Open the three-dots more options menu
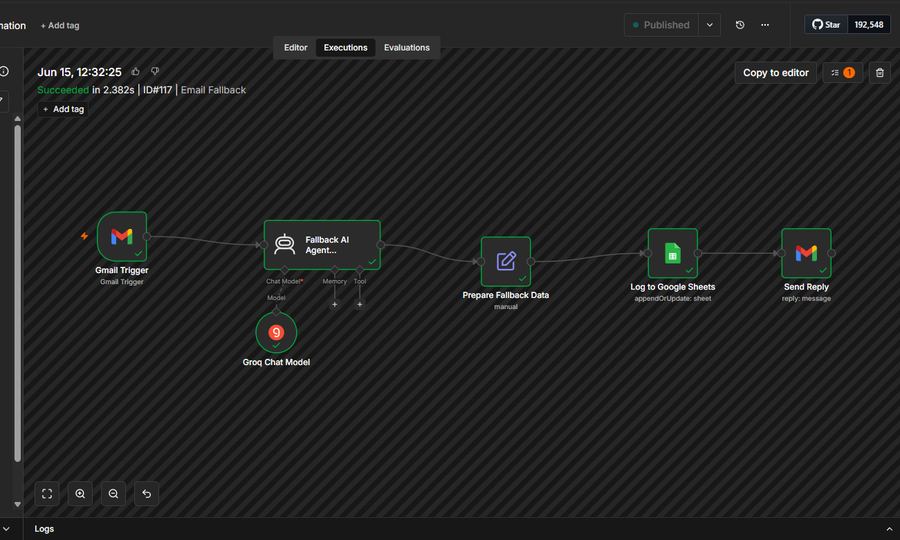This screenshot has height=540, width=900. click(765, 25)
